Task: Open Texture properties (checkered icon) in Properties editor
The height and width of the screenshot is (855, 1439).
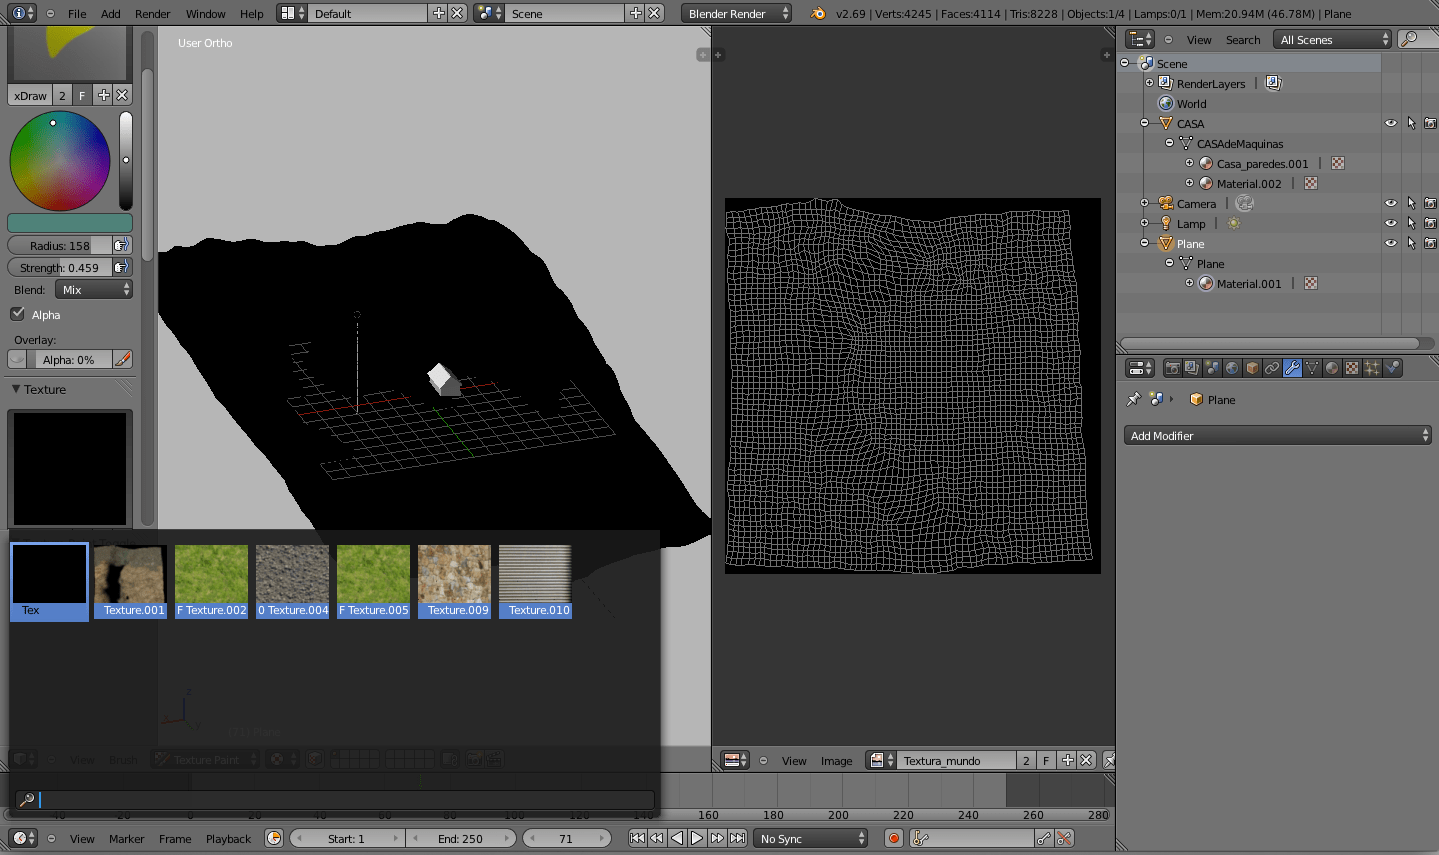Action: click(1350, 367)
